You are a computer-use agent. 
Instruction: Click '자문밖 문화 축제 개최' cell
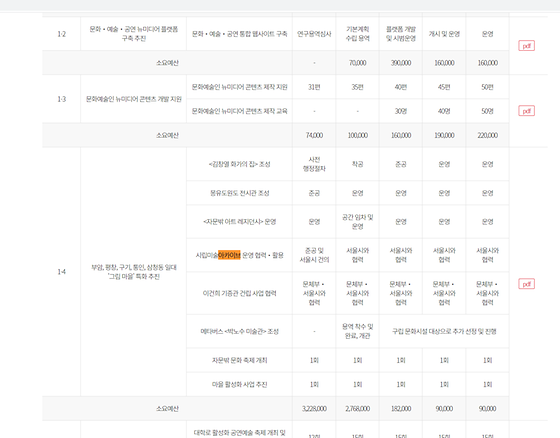click(239, 360)
